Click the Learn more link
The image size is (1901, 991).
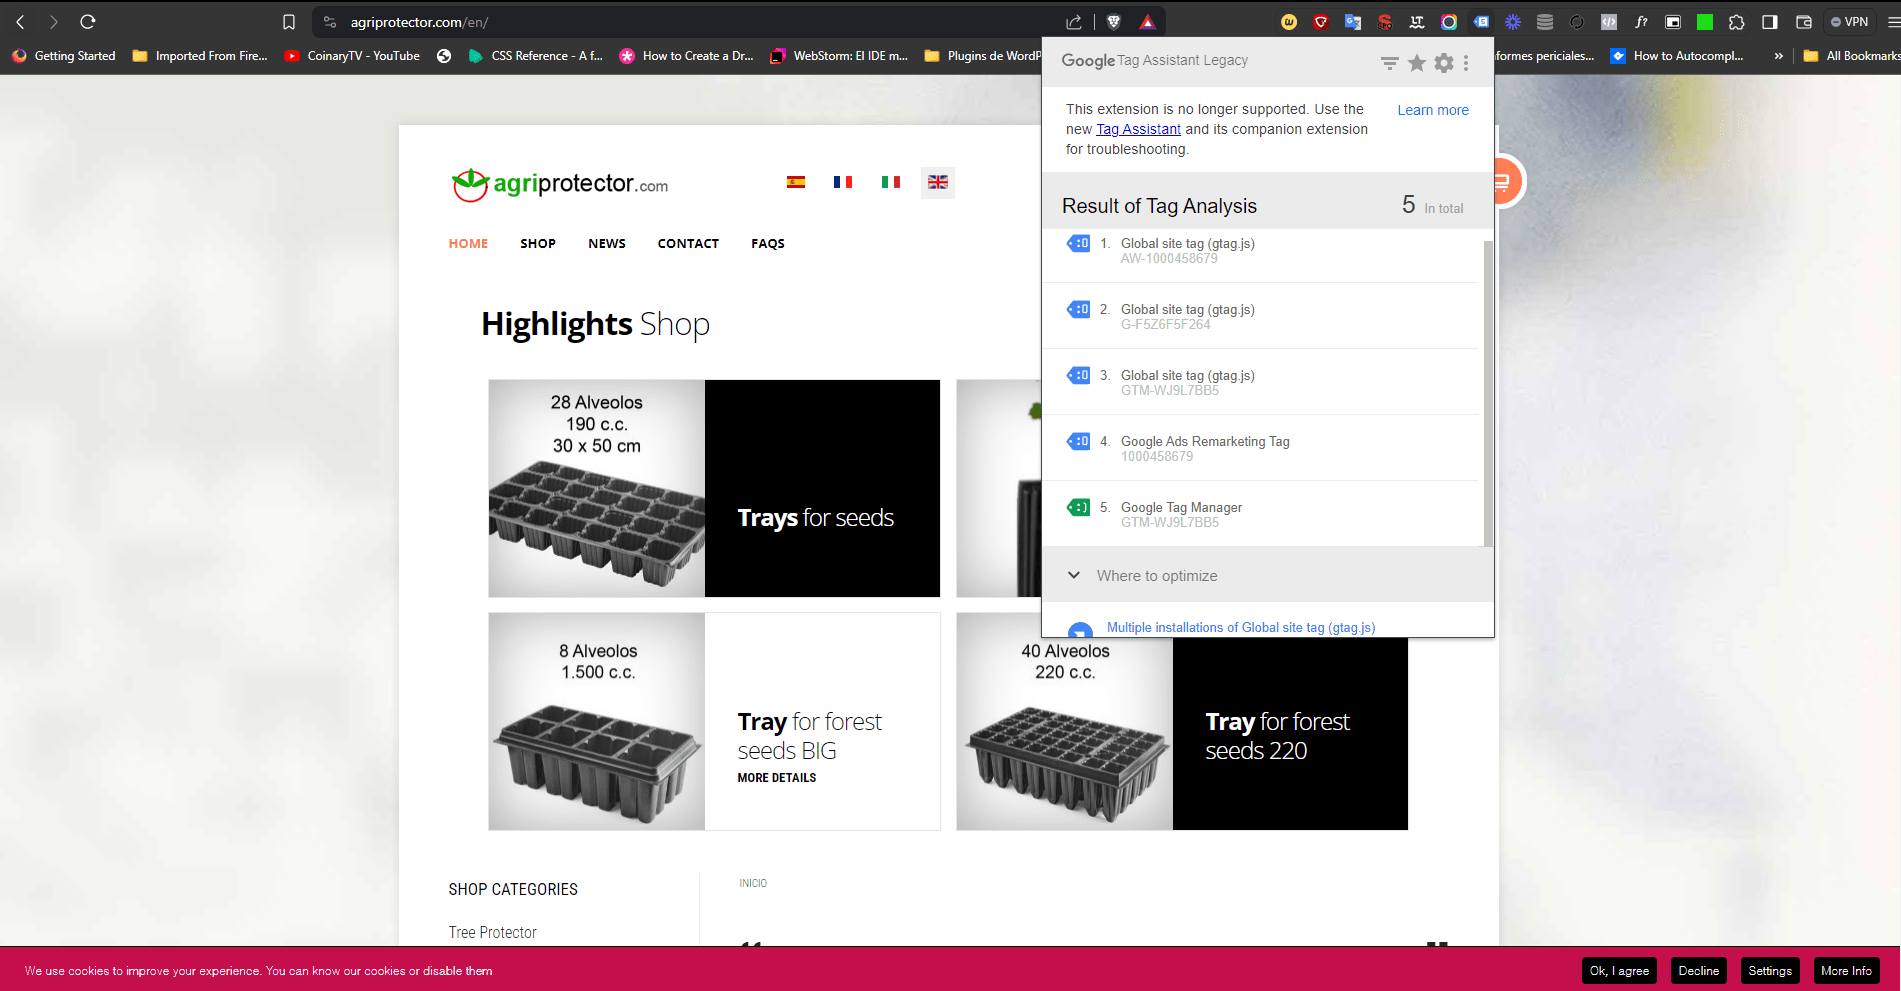pos(1433,110)
